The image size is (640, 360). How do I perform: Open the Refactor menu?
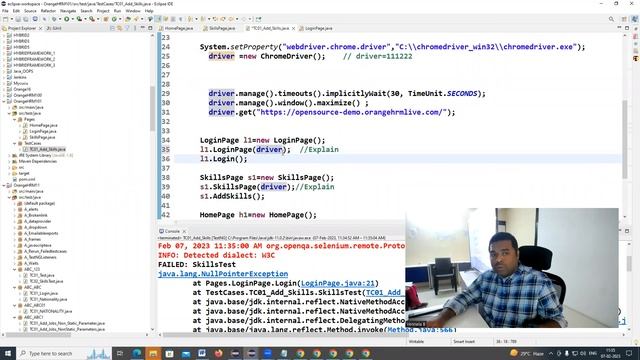(x=48, y=11)
